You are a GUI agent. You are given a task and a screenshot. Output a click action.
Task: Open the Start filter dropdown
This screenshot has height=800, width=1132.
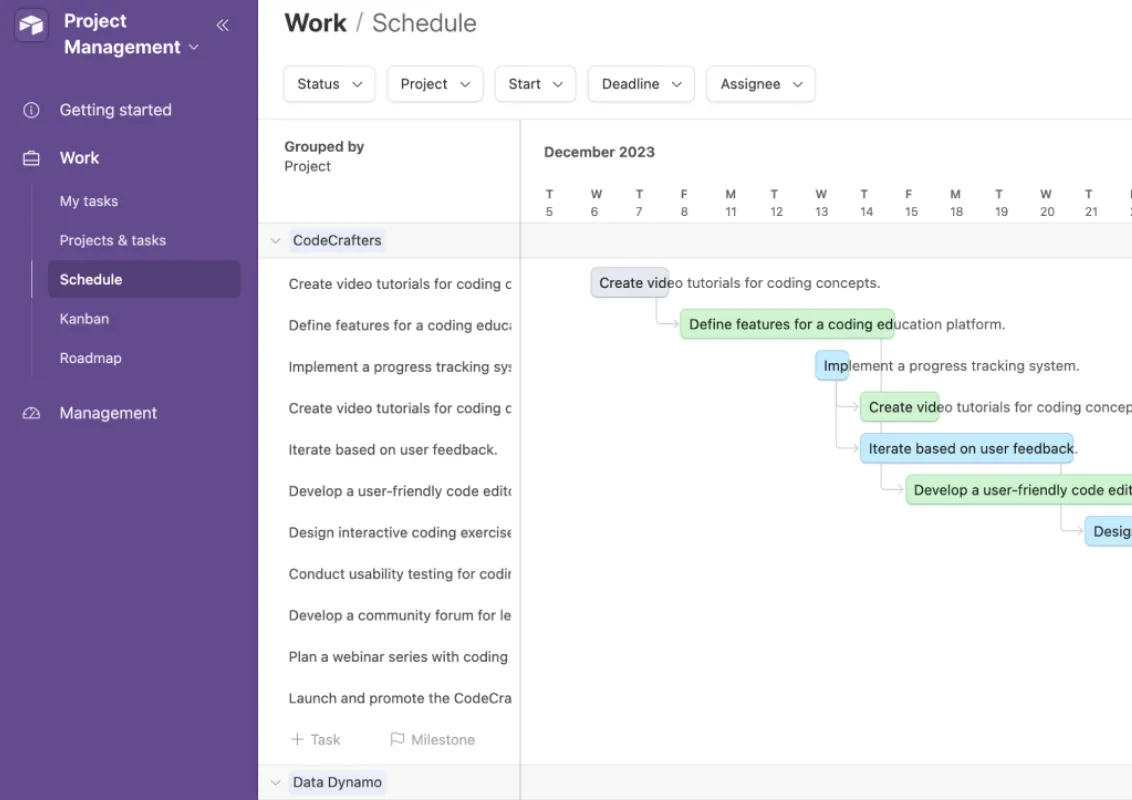click(535, 84)
